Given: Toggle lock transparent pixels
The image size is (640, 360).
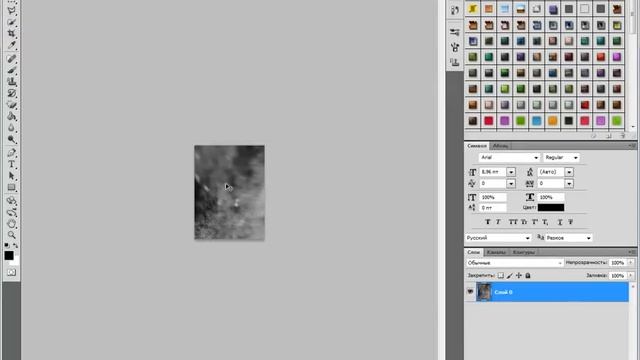Looking at the screenshot, I should point(500,276).
